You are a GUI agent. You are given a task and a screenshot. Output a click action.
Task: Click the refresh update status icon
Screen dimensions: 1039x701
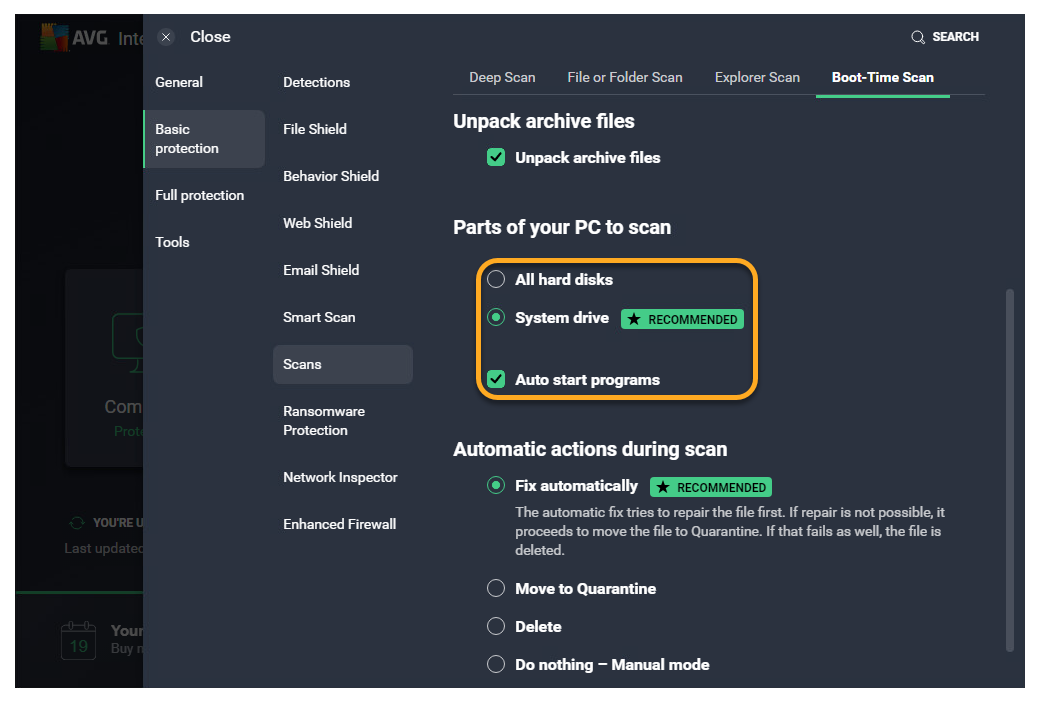[x=76, y=522]
